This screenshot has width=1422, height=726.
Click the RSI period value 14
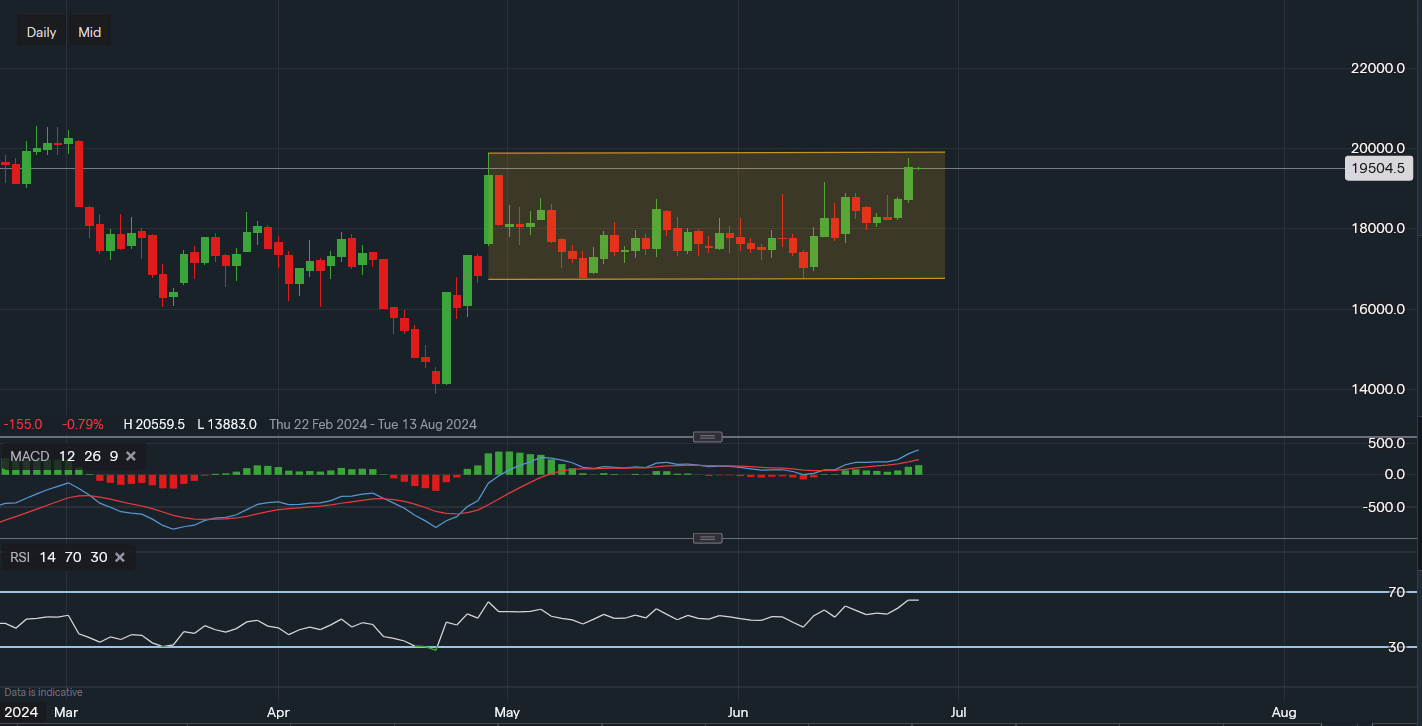(48, 557)
